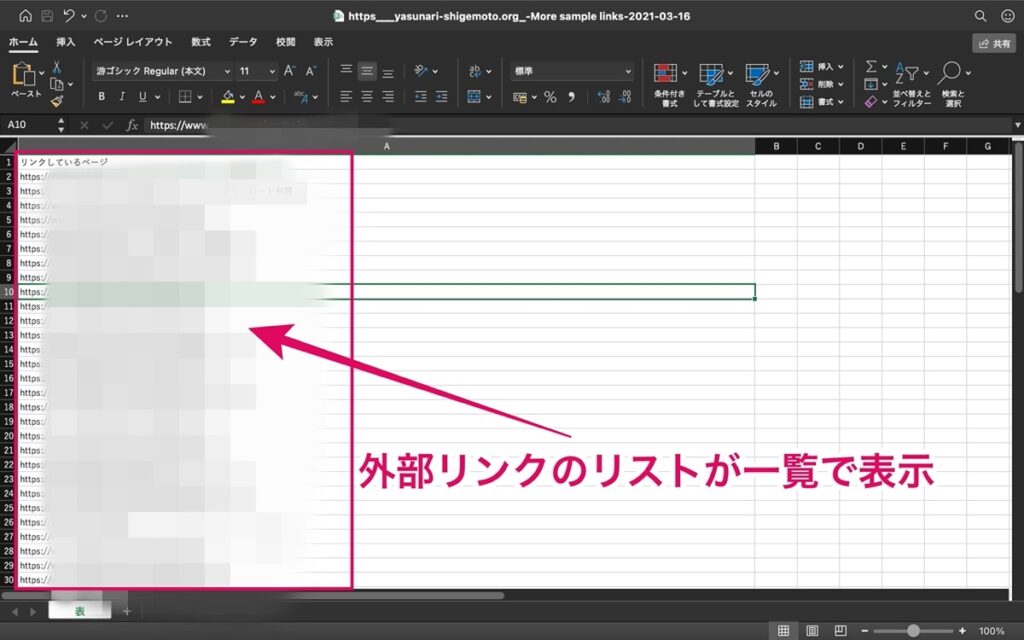
Task: Click the wrap text icon
Action: 475,71
